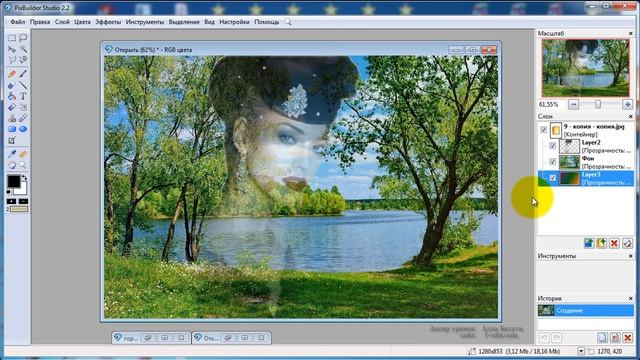Close the Инструменты panel

point(631,256)
